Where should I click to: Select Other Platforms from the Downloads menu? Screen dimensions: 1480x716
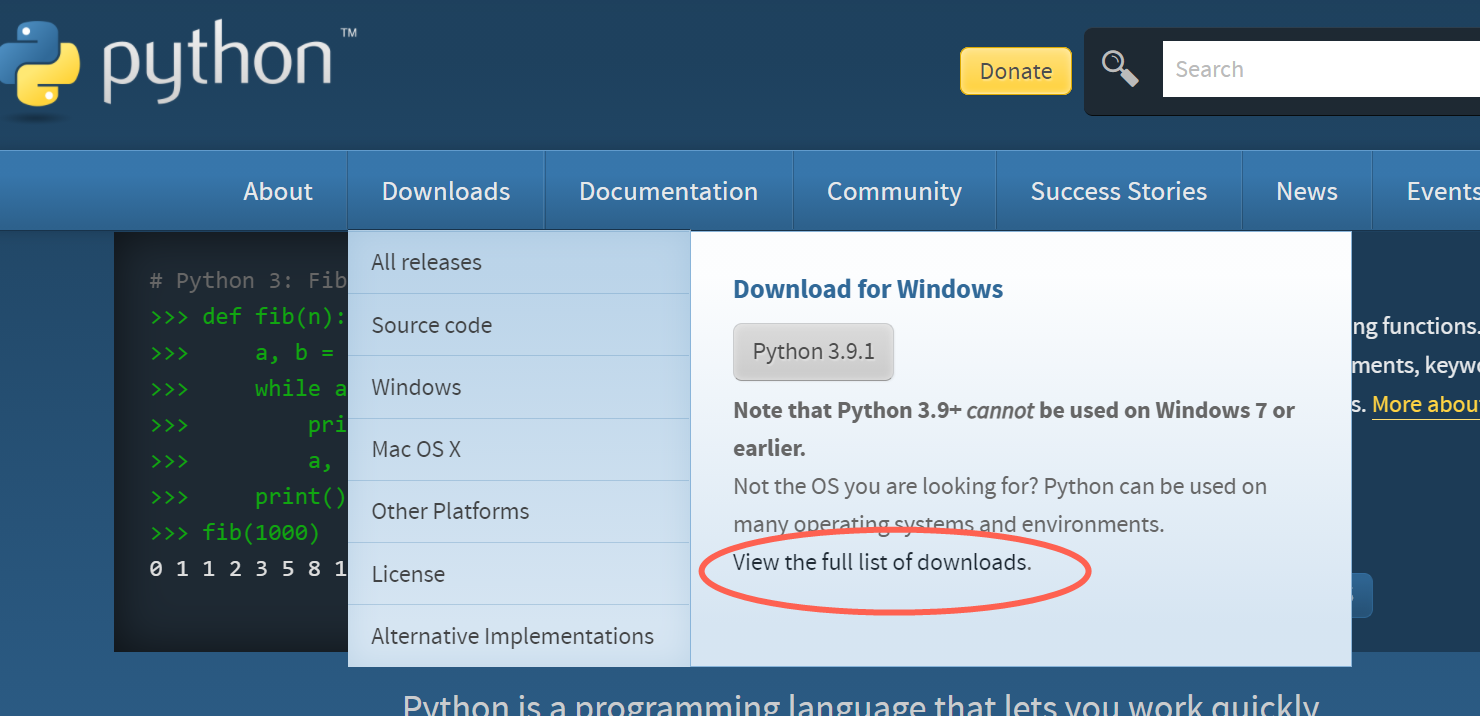click(450, 511)
